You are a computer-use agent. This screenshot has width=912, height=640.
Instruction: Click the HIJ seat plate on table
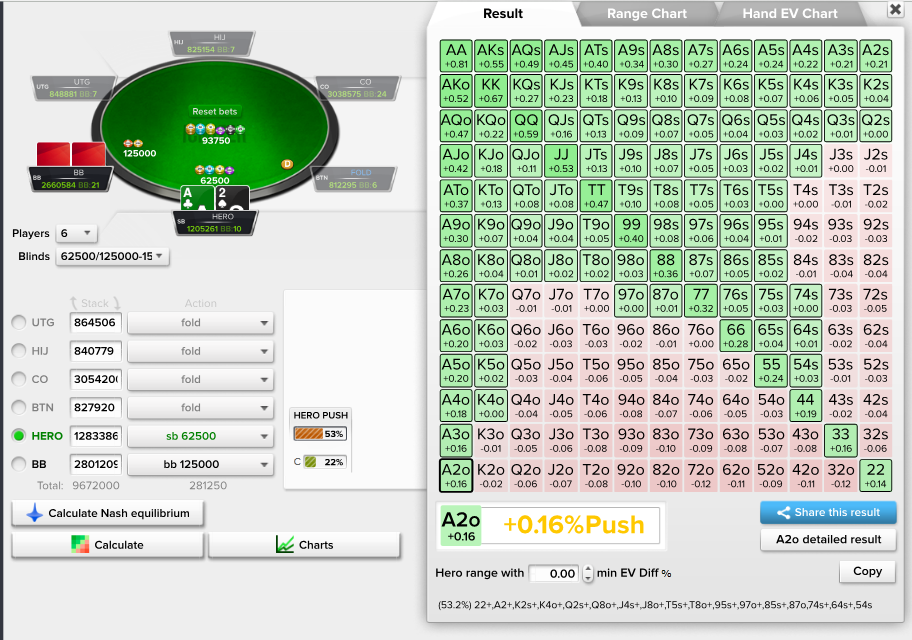(212, 44)
